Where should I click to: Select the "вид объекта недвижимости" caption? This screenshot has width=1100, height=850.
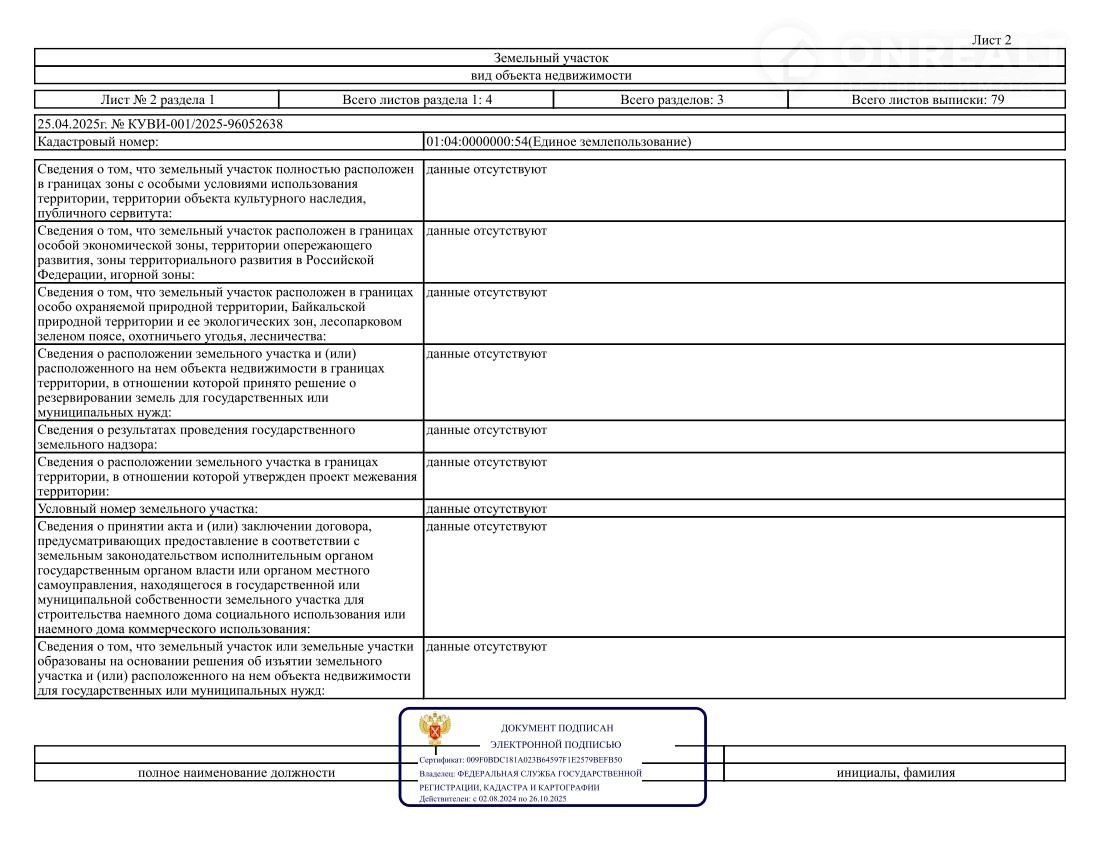tap(550, 75)
